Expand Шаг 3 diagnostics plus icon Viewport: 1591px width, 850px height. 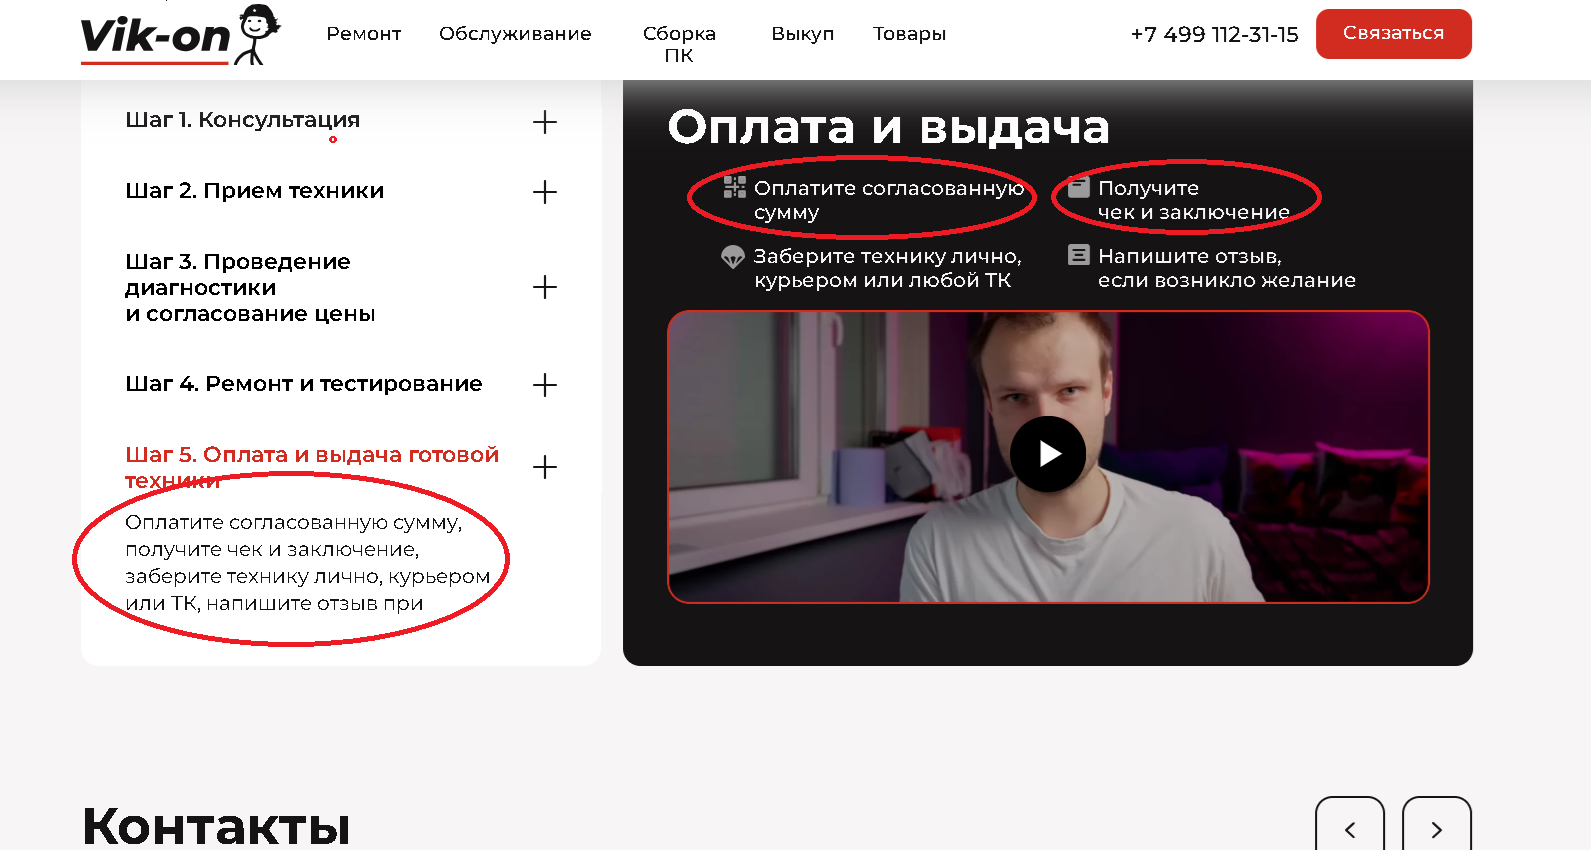[544, 287]
